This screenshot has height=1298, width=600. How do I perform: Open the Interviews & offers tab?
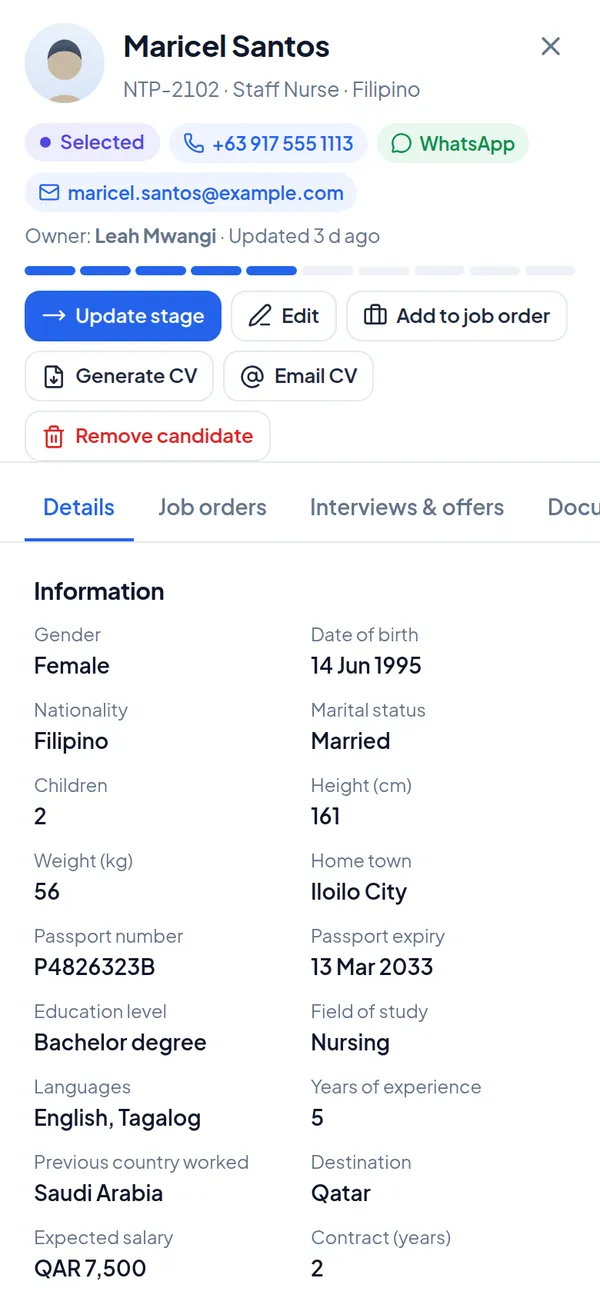coord(407,507)
